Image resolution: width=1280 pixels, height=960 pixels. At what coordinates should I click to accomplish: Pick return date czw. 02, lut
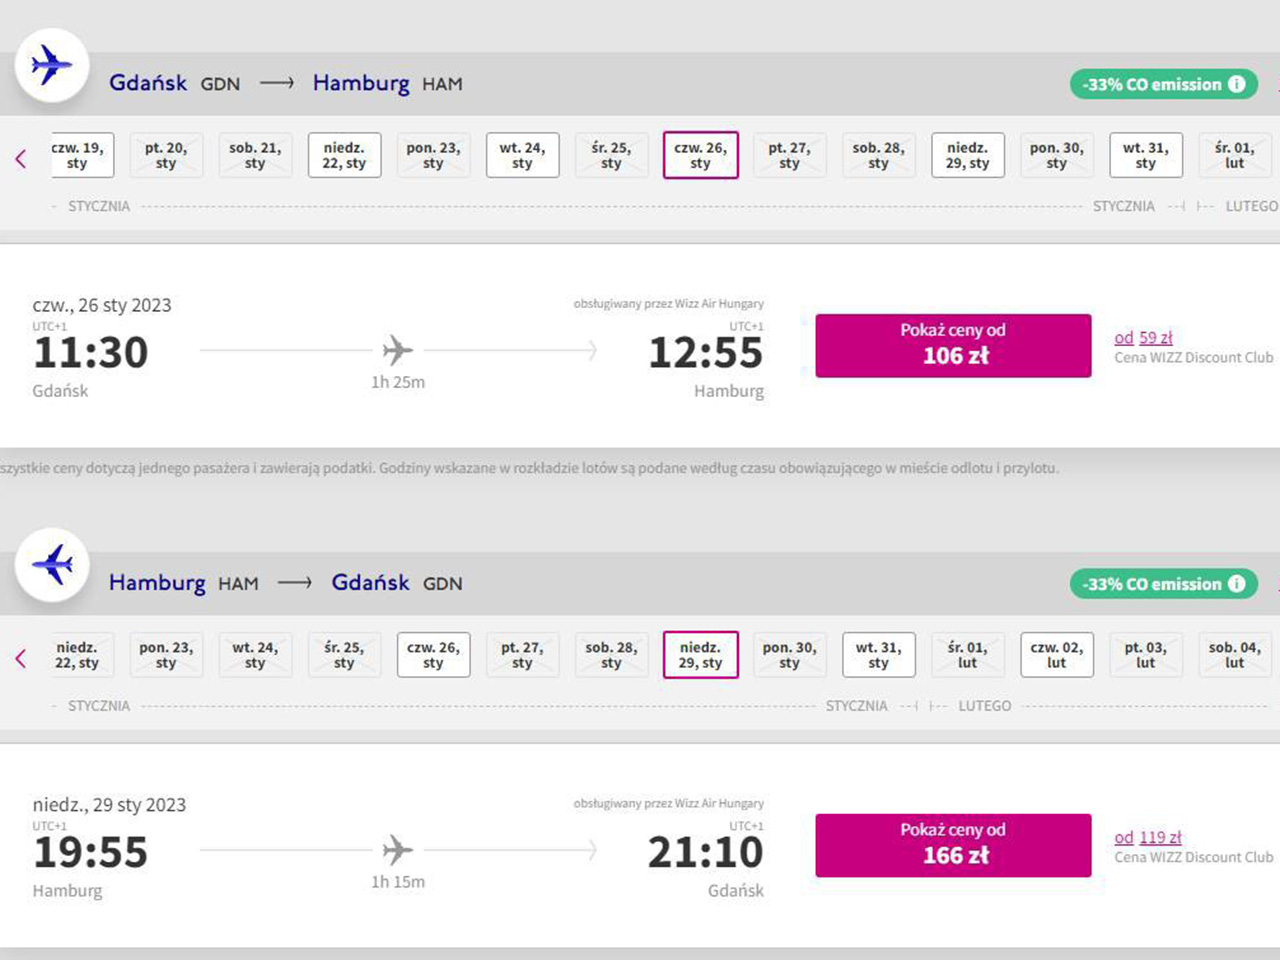1056,655
